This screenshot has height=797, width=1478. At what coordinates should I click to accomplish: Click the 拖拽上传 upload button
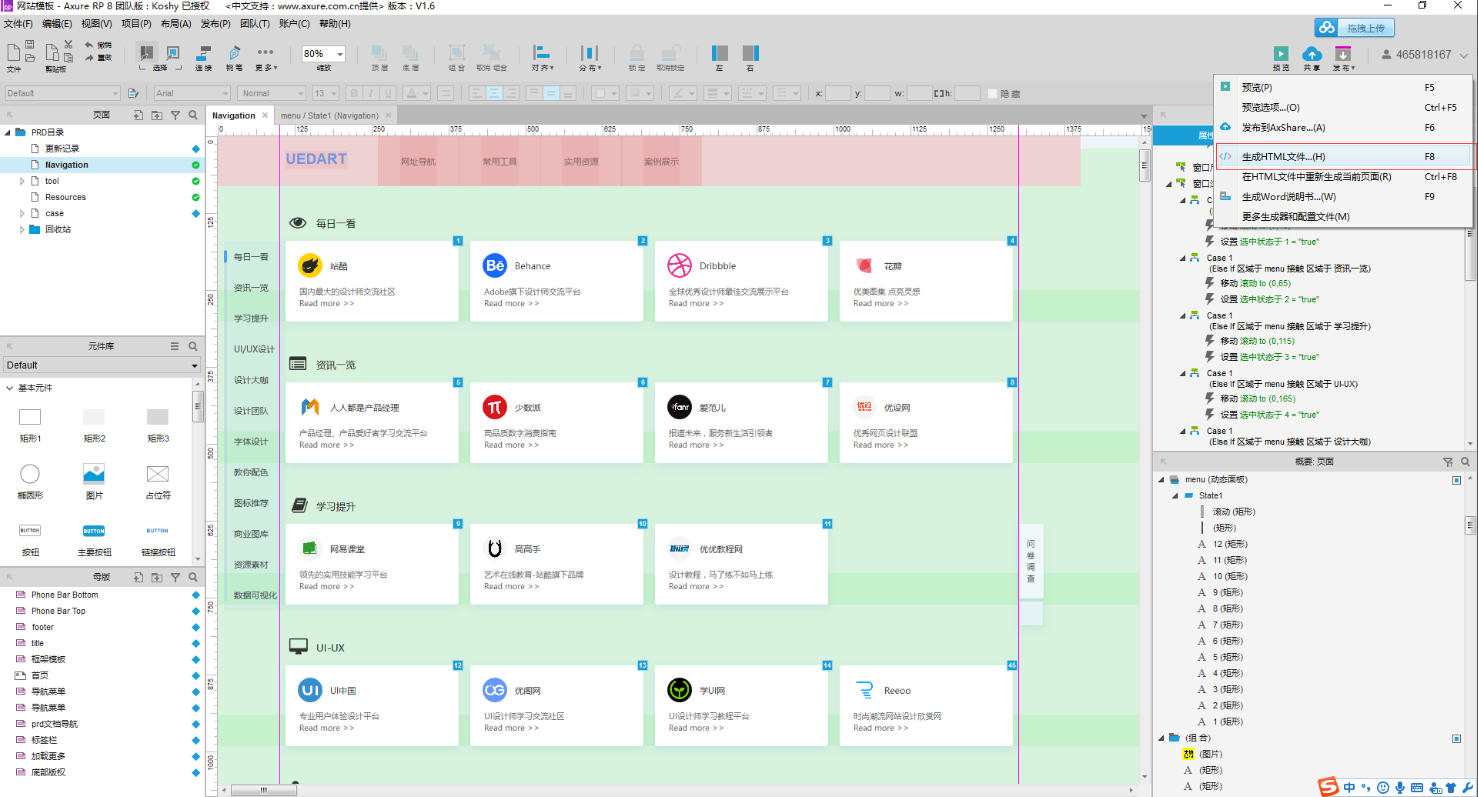point(1354,28)
